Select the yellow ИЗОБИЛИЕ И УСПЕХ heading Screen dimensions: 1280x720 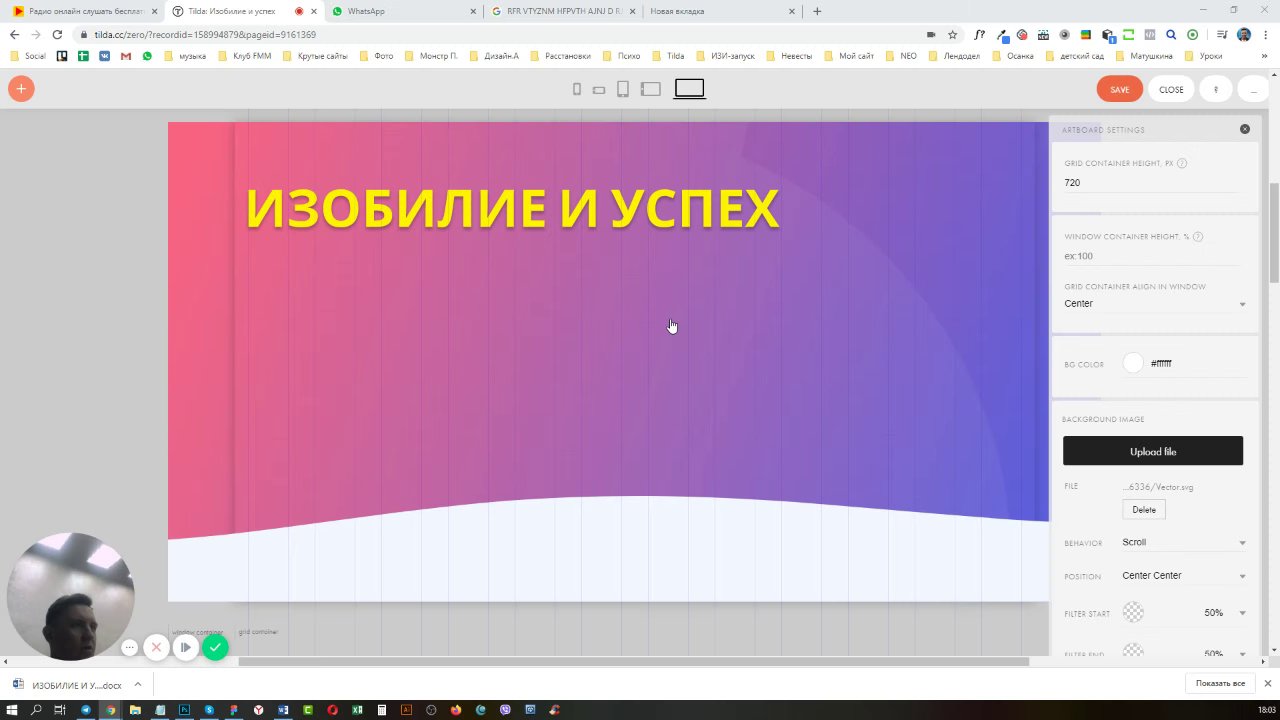[x=512, y=209]
